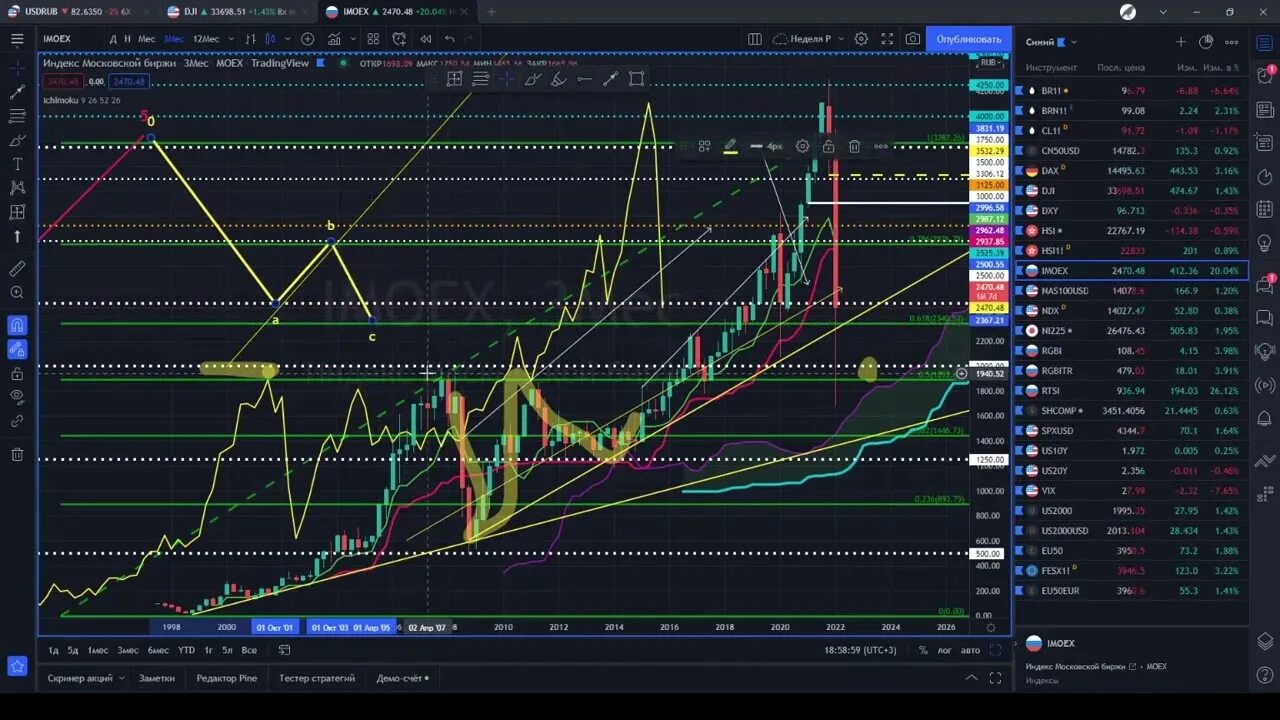Undo last chart action

450,39
